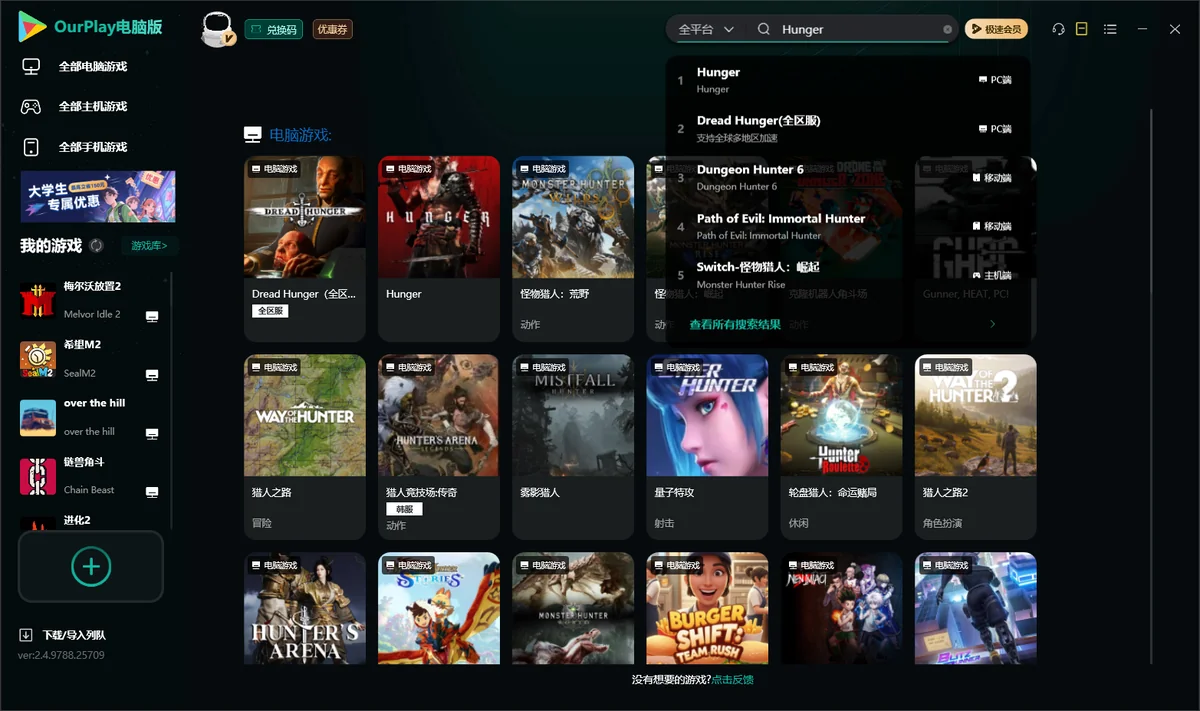Click the user avatar icon

218,30
